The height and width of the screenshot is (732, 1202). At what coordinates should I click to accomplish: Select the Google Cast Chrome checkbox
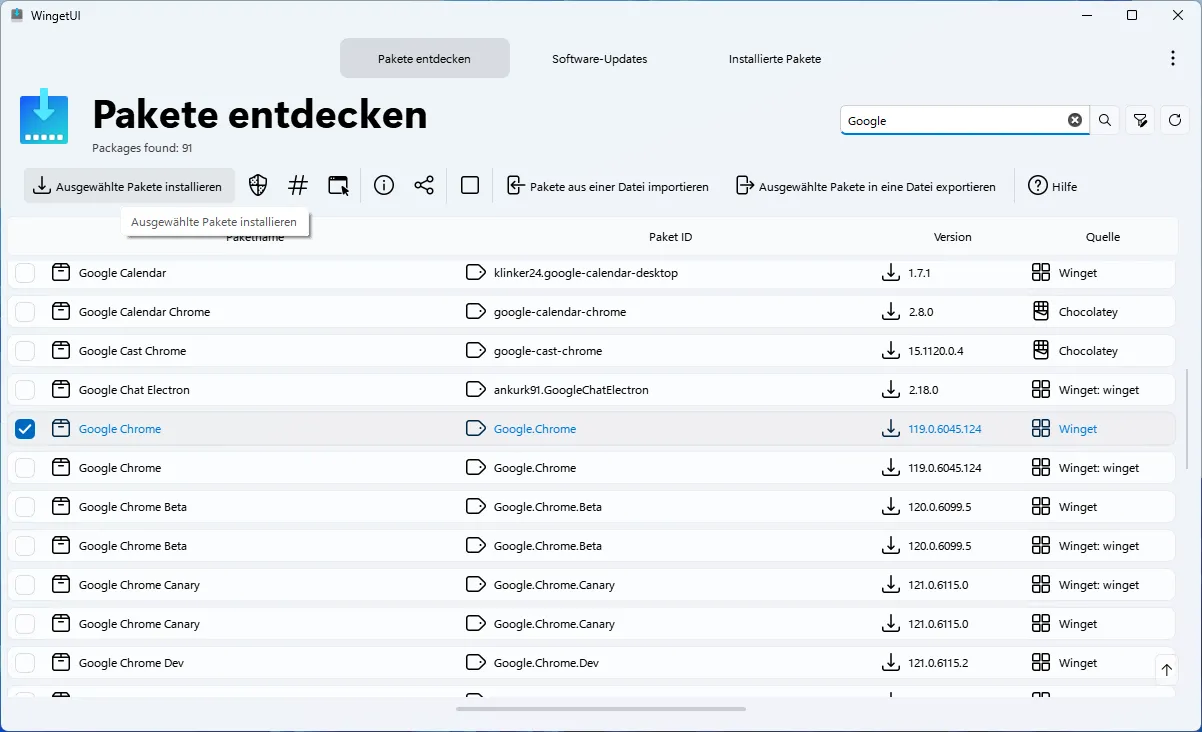(25, 350)
